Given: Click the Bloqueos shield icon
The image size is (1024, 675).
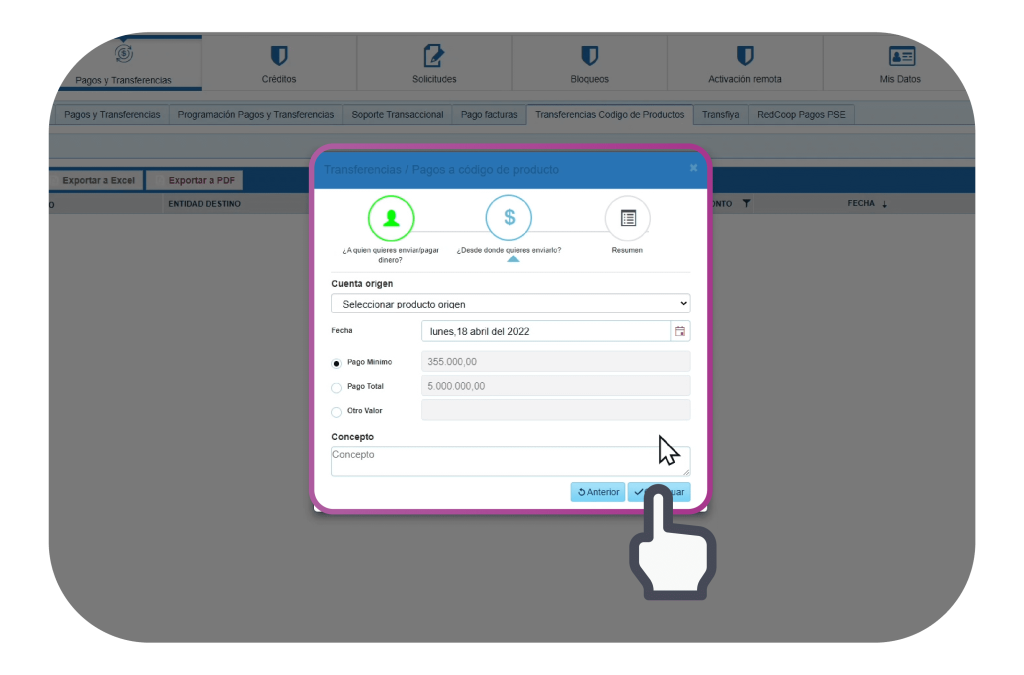Looking at the screenshot, I should (x=590, y=56).
